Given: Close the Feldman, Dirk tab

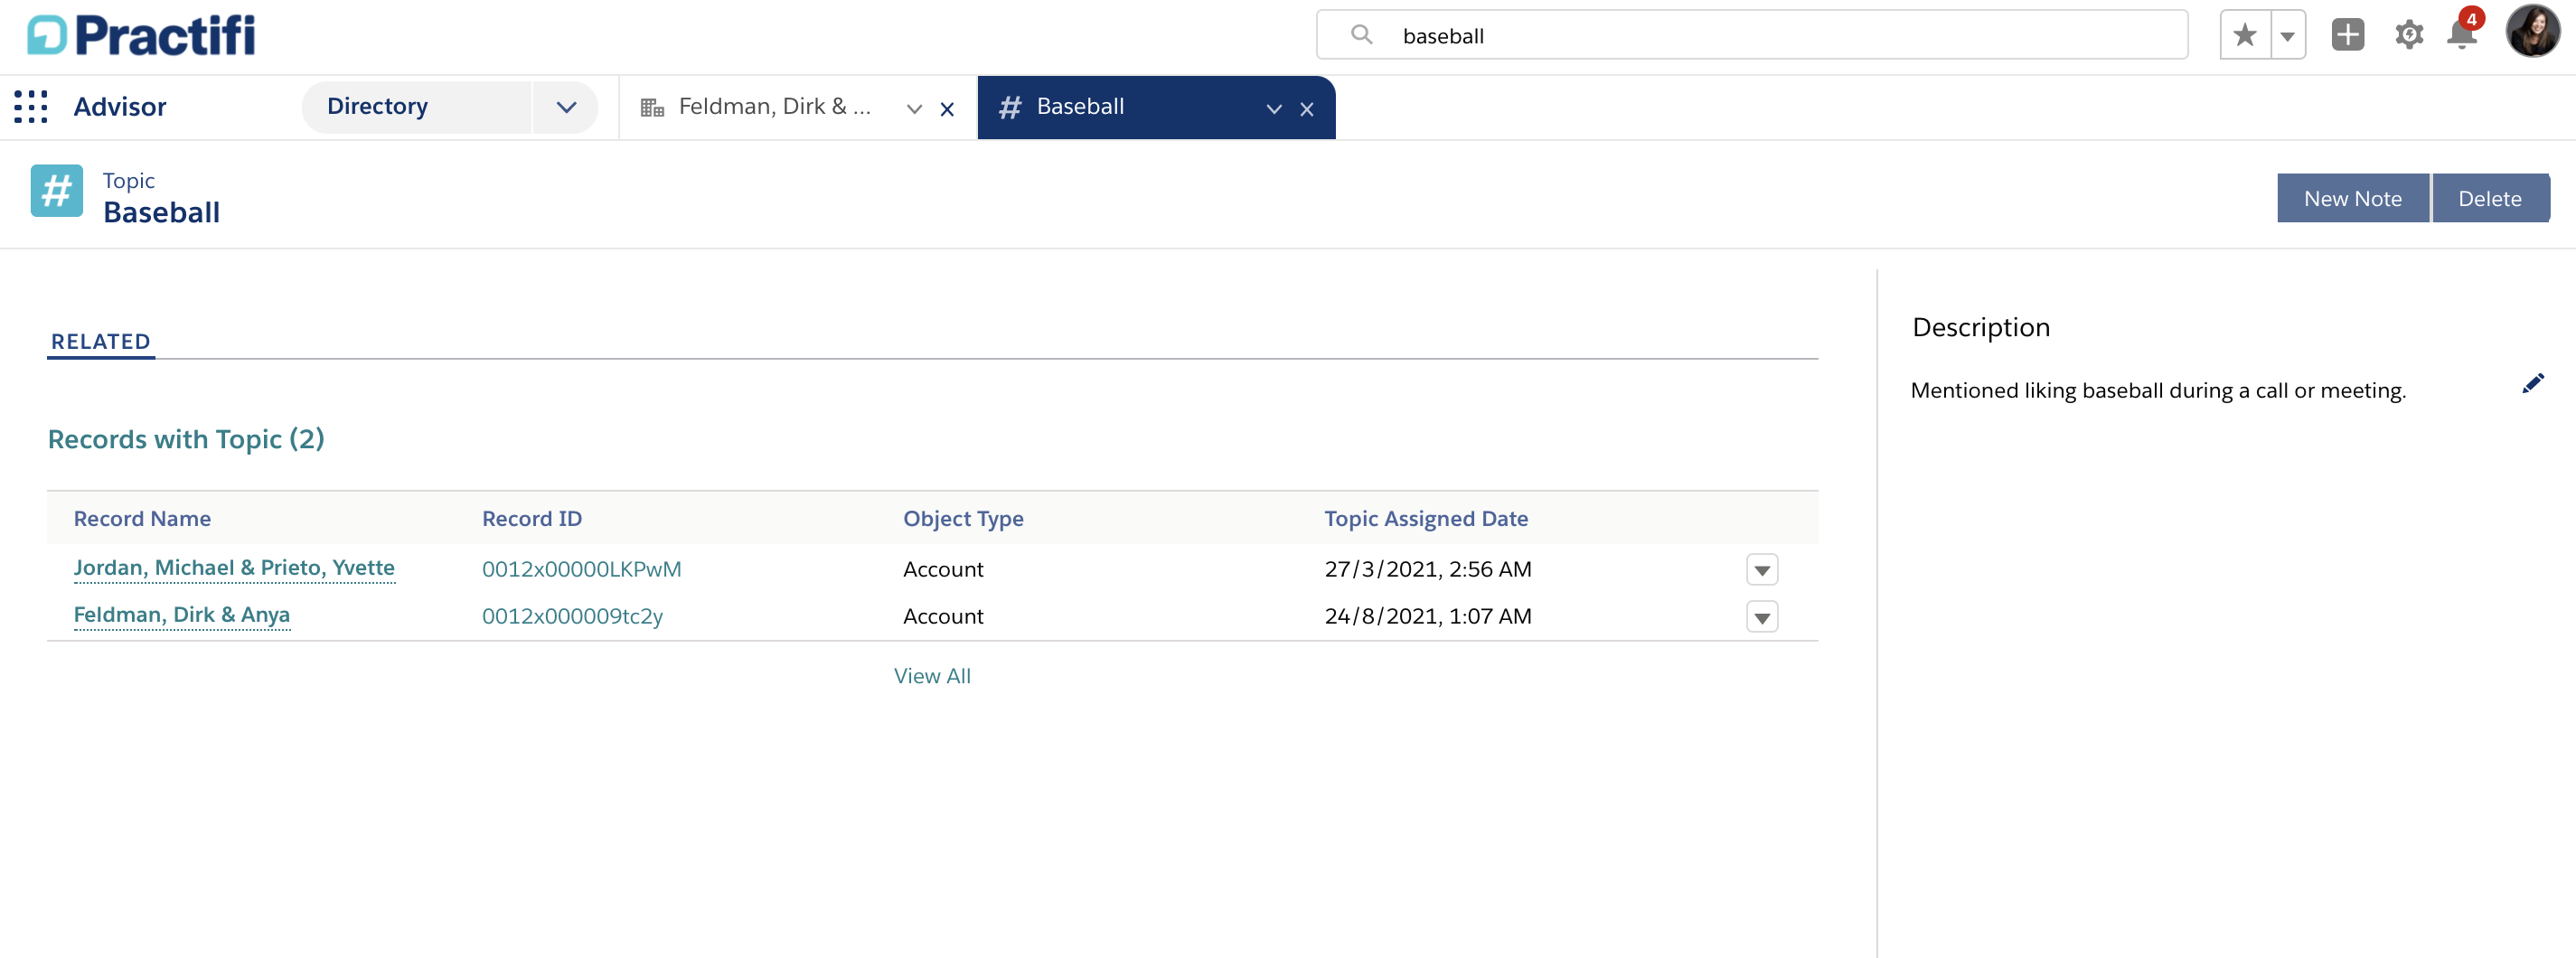Looking at the screenshot, I should 947,109.
